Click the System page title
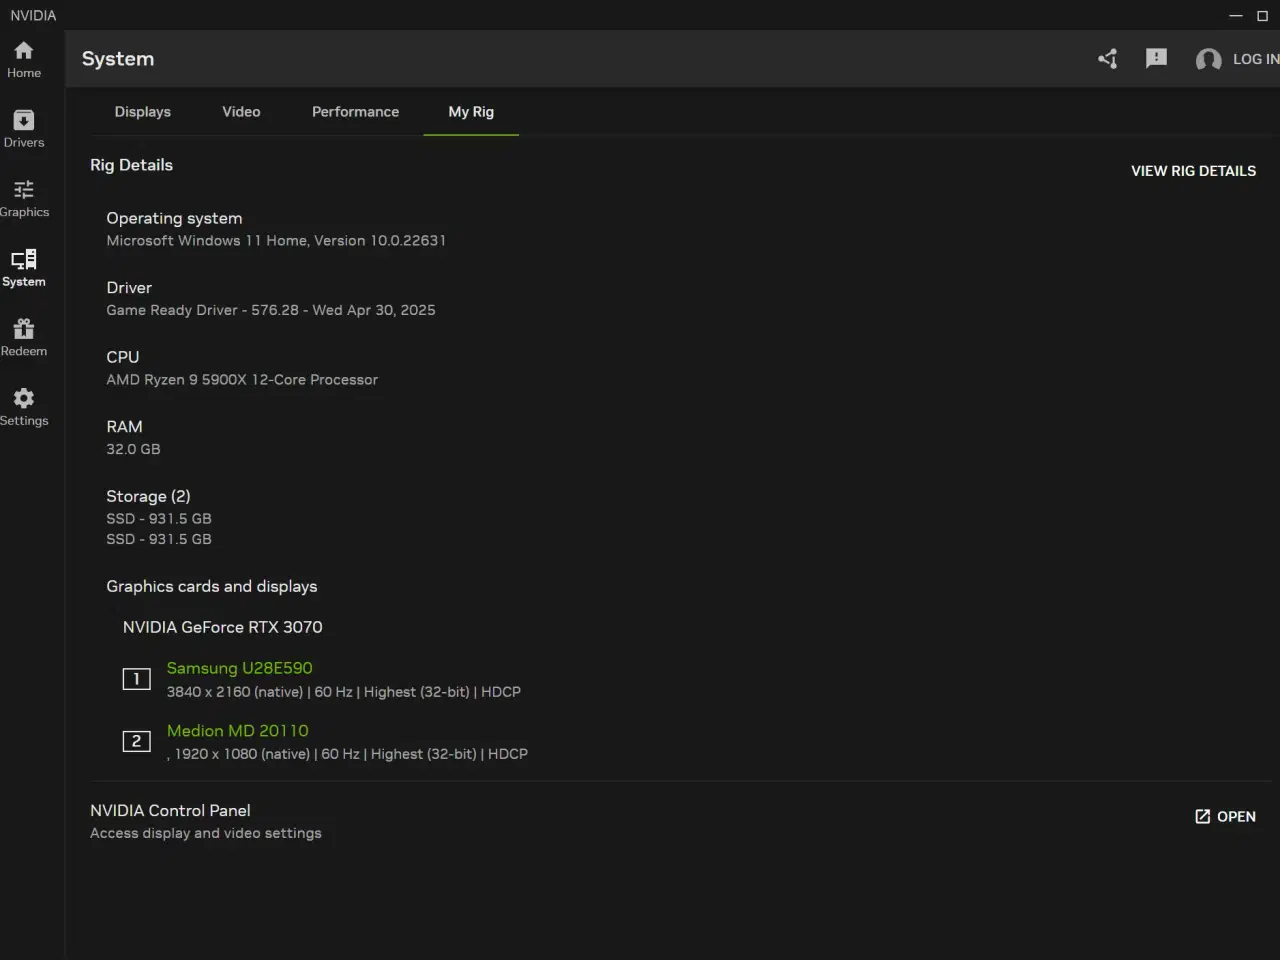This screenshot has width=1280, height=960. click(118, 59)
